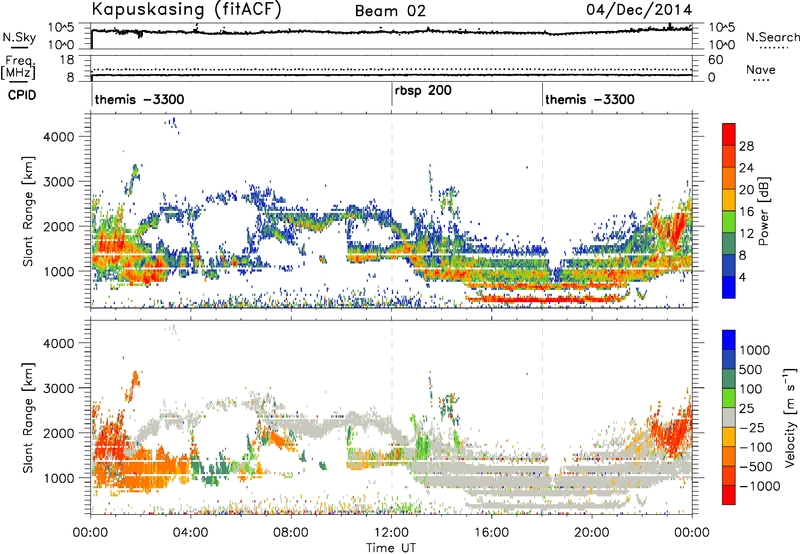This screenshot has height=554, width=800.
Task: Click the '18' tick on the frequency axis
Action: click(x=67, y=60)
